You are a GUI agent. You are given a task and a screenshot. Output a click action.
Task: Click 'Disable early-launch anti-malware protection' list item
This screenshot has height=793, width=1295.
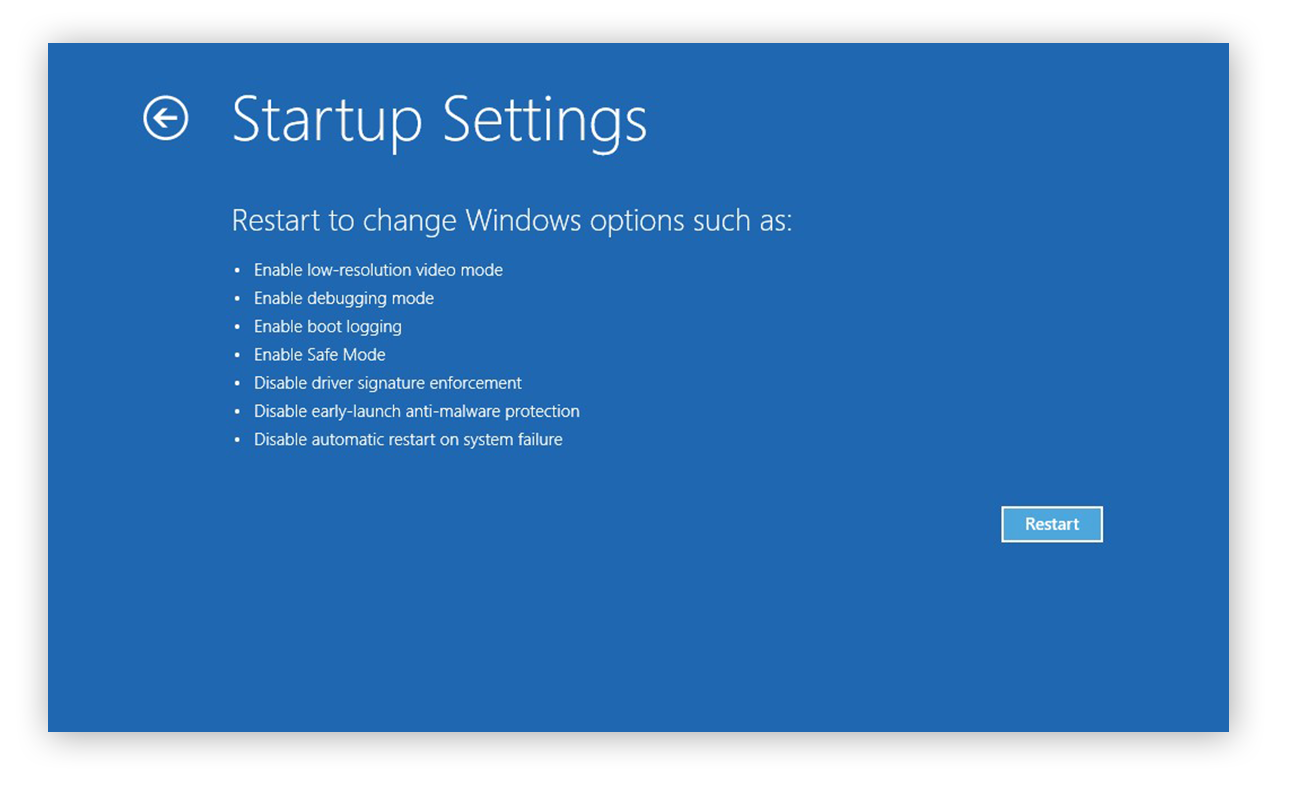417,411
